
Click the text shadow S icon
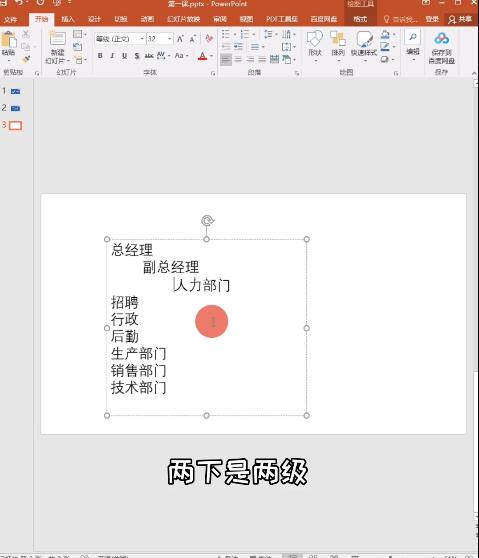[x=137, y=56]
